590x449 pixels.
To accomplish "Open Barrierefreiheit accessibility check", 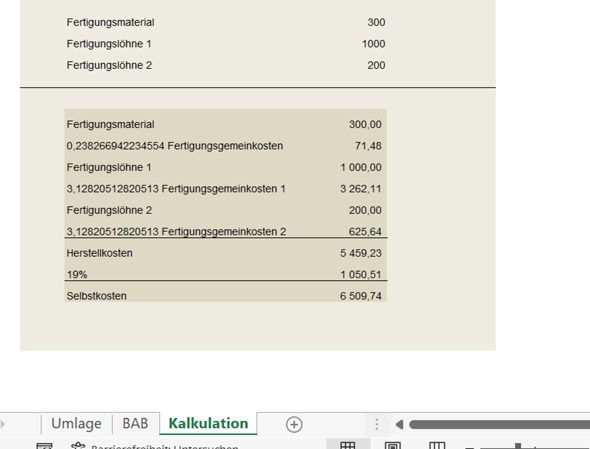I will coord(165,447).
